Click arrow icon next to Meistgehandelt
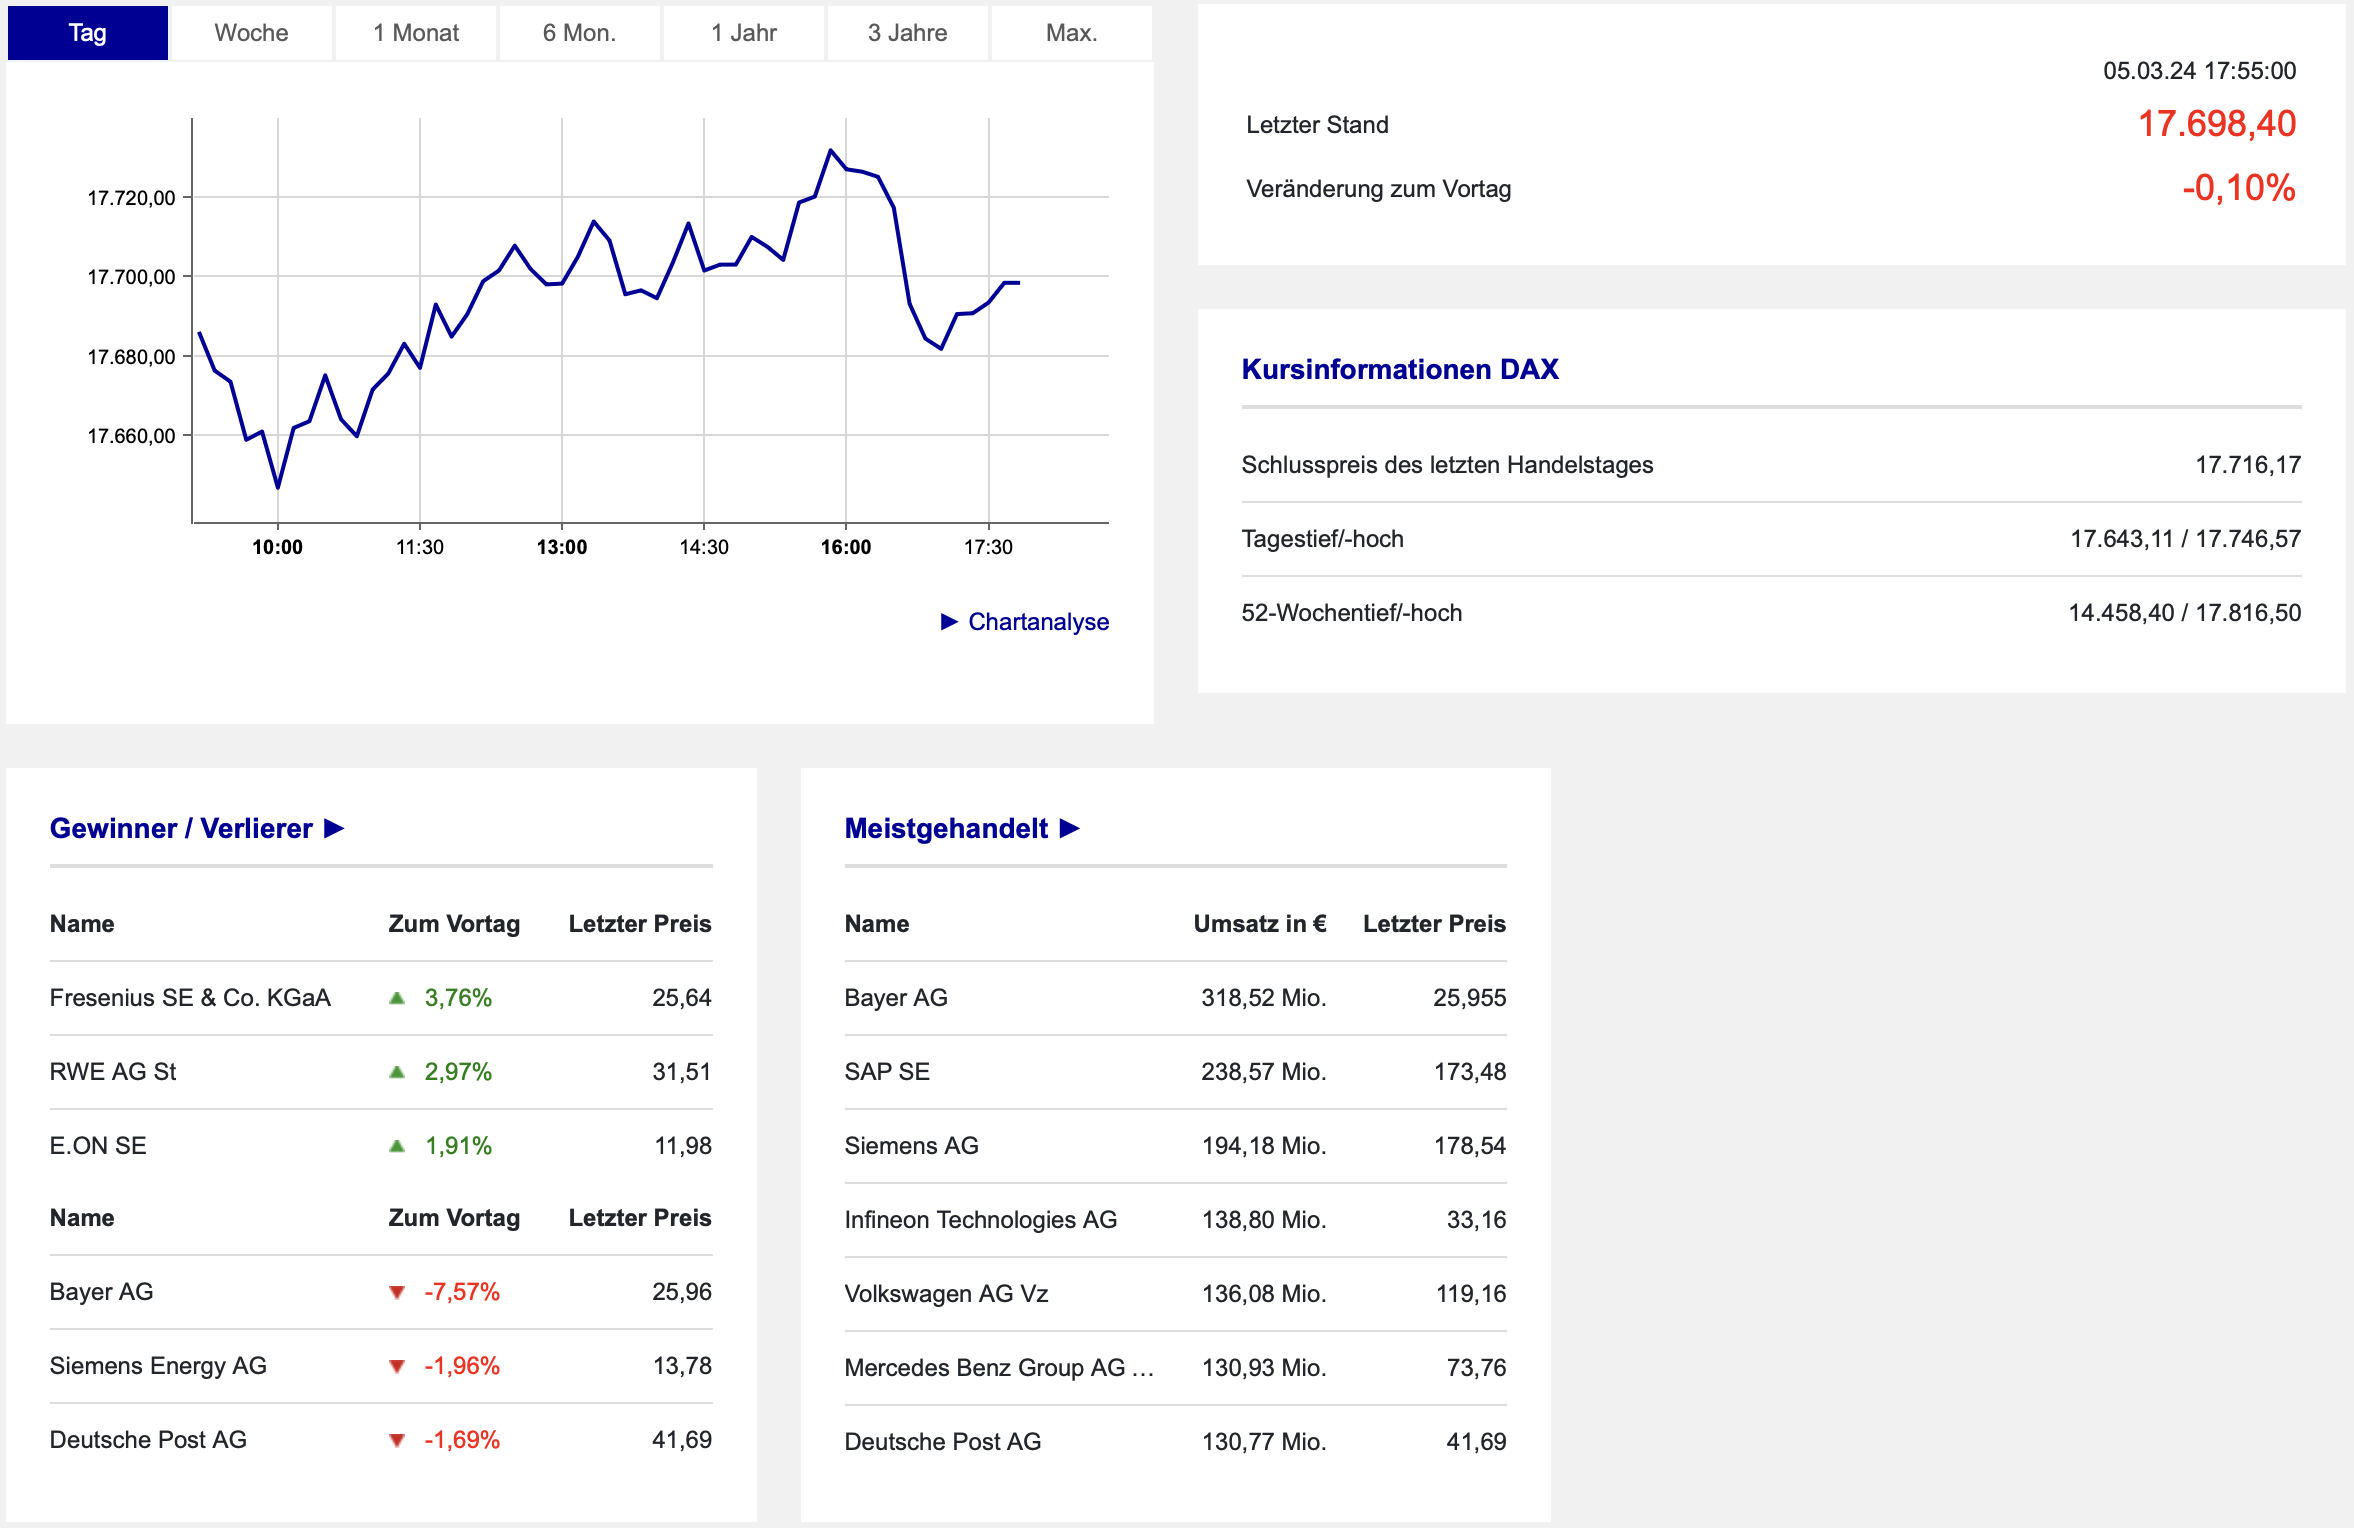Image resolution: width=2354 pixels, height=1528 pixels. tap(1070, 828)
